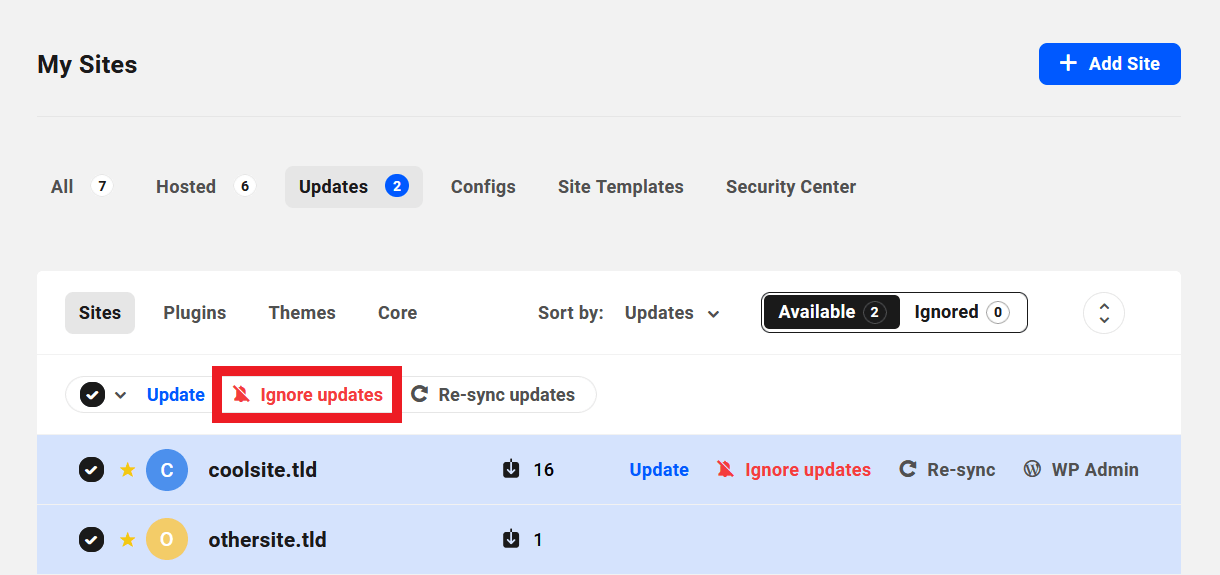Open the bulk selection dropdown arrow
The image size is (1220, 575).
[121, 395]
